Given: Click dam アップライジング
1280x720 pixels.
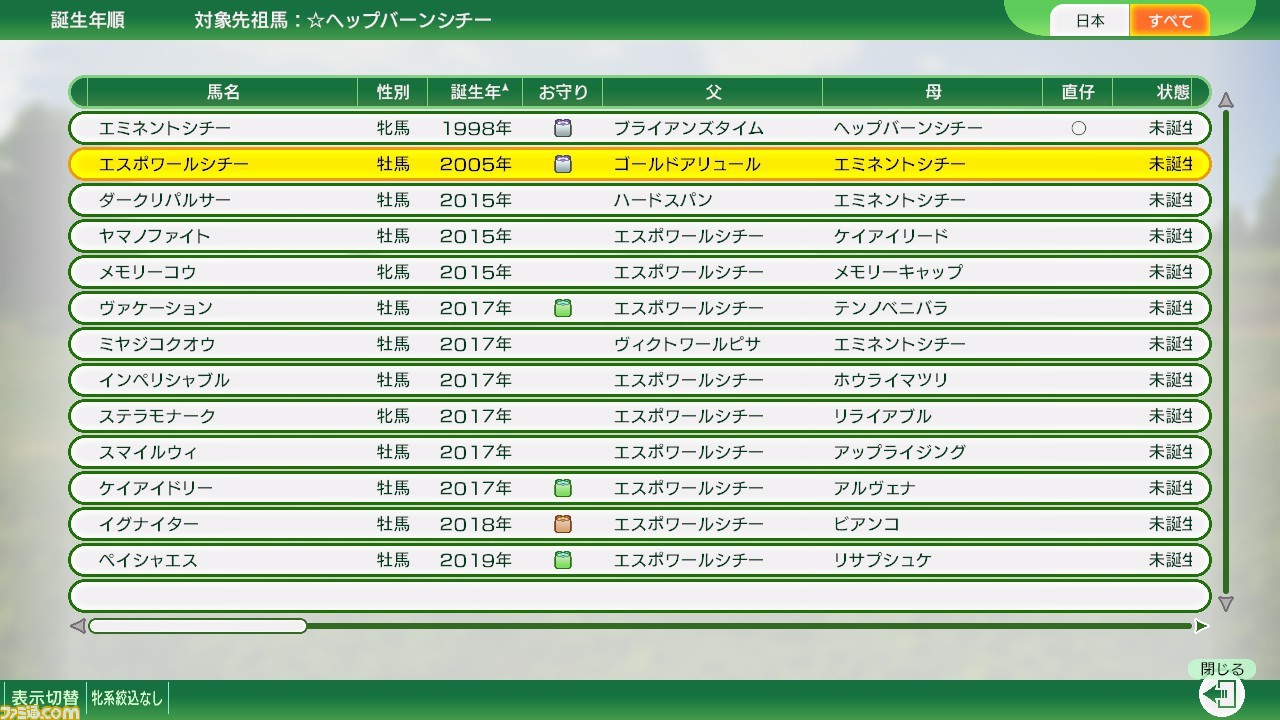Looking at the screenshot, I should pyautogui.click(x=899, y=452).
